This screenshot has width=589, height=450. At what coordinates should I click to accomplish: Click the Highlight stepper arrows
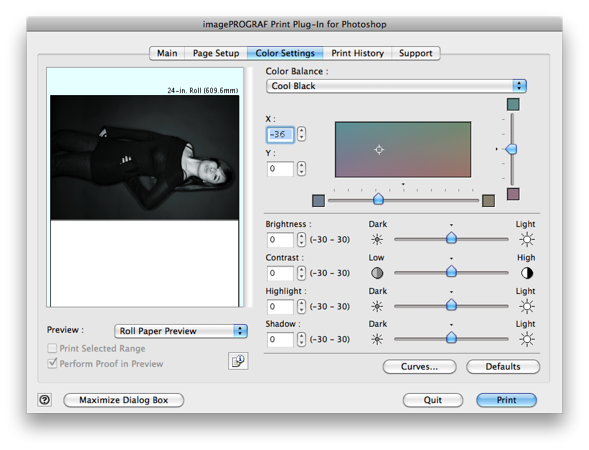coord(301,307)
